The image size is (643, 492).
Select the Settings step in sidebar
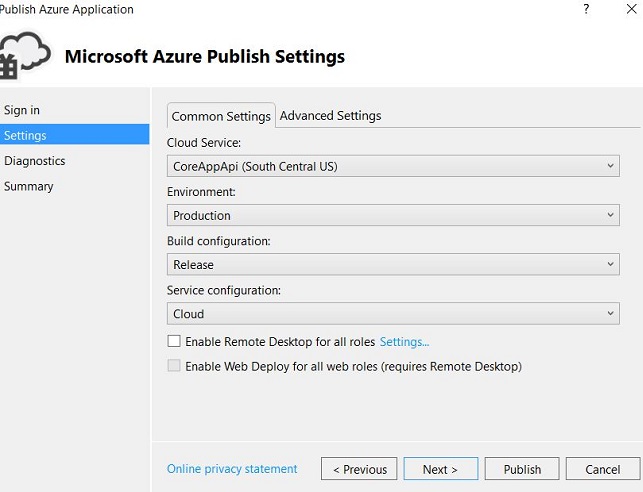pyautogui.click(x=25, y=135)
